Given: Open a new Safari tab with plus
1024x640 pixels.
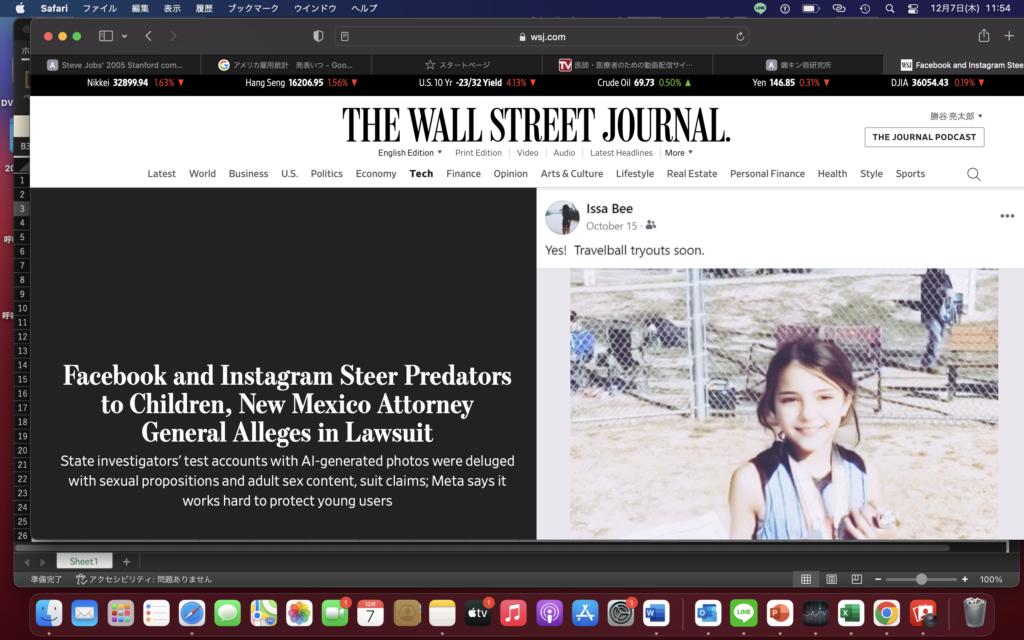Looking at the screenshot, I should coord(1009,36).
